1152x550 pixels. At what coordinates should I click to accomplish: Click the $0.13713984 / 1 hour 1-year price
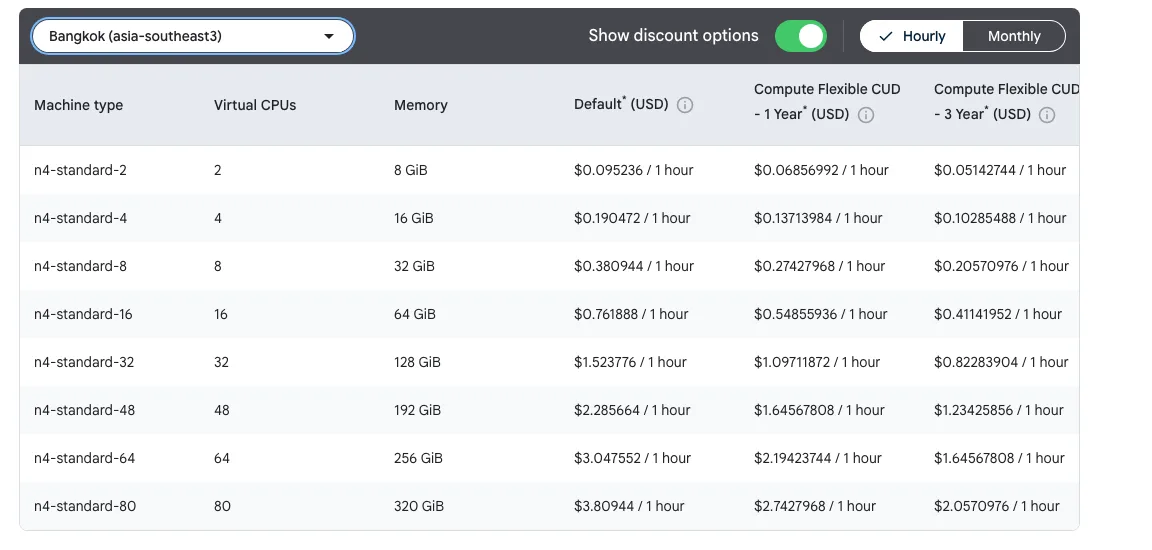point(818,218)
